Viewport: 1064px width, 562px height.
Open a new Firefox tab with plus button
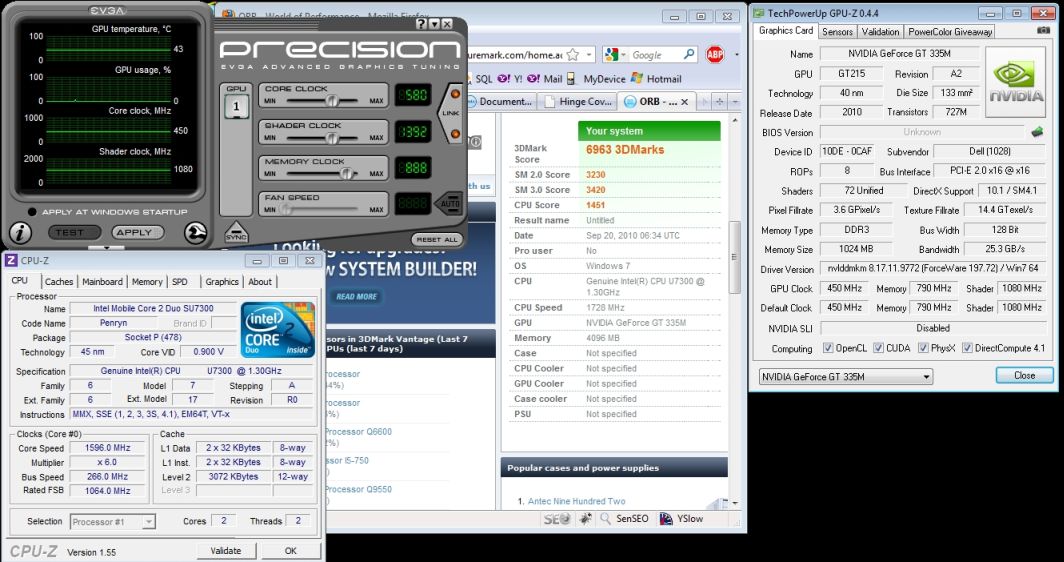click(x=719, y=101)
